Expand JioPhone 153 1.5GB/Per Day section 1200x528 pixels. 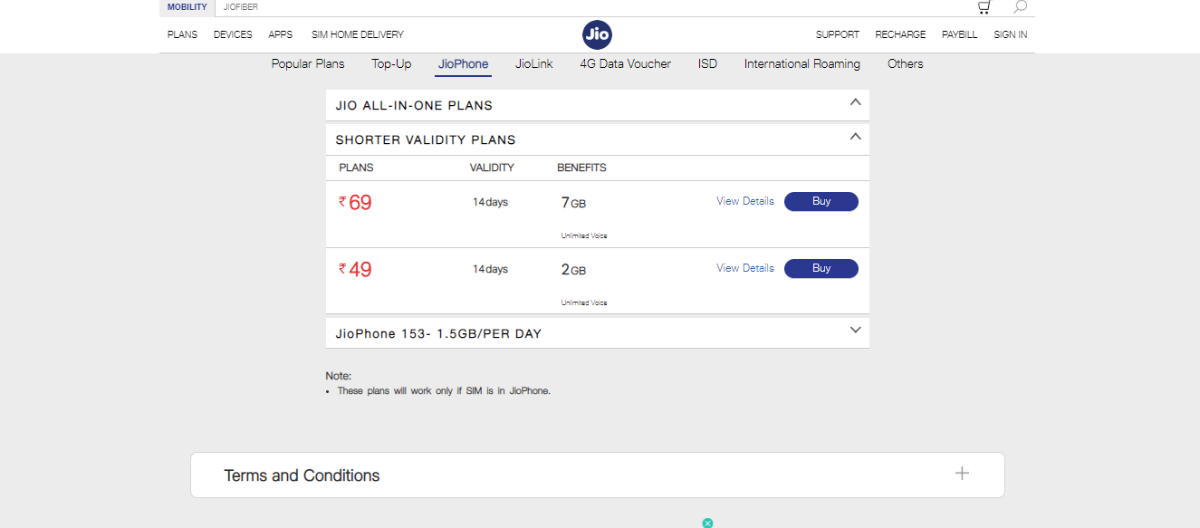tap(855, 330)
